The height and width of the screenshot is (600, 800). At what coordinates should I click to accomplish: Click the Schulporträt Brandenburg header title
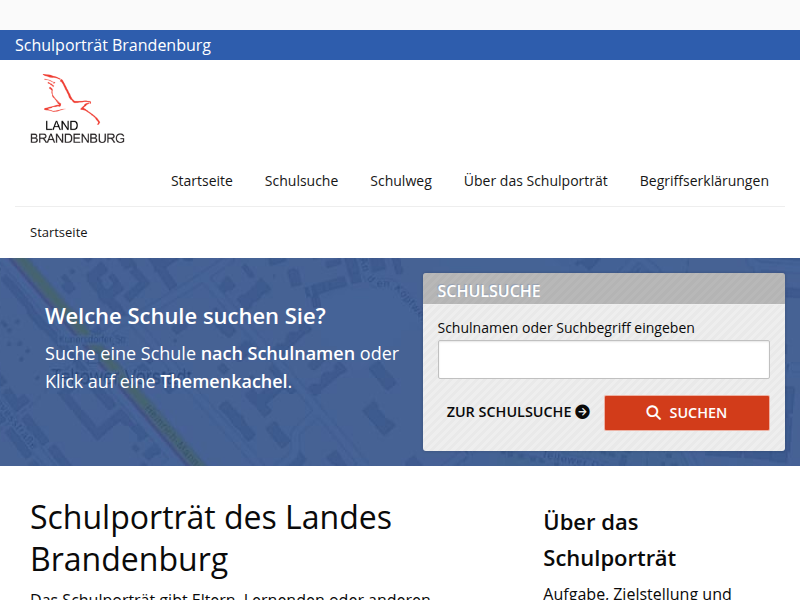coord(113,45)
